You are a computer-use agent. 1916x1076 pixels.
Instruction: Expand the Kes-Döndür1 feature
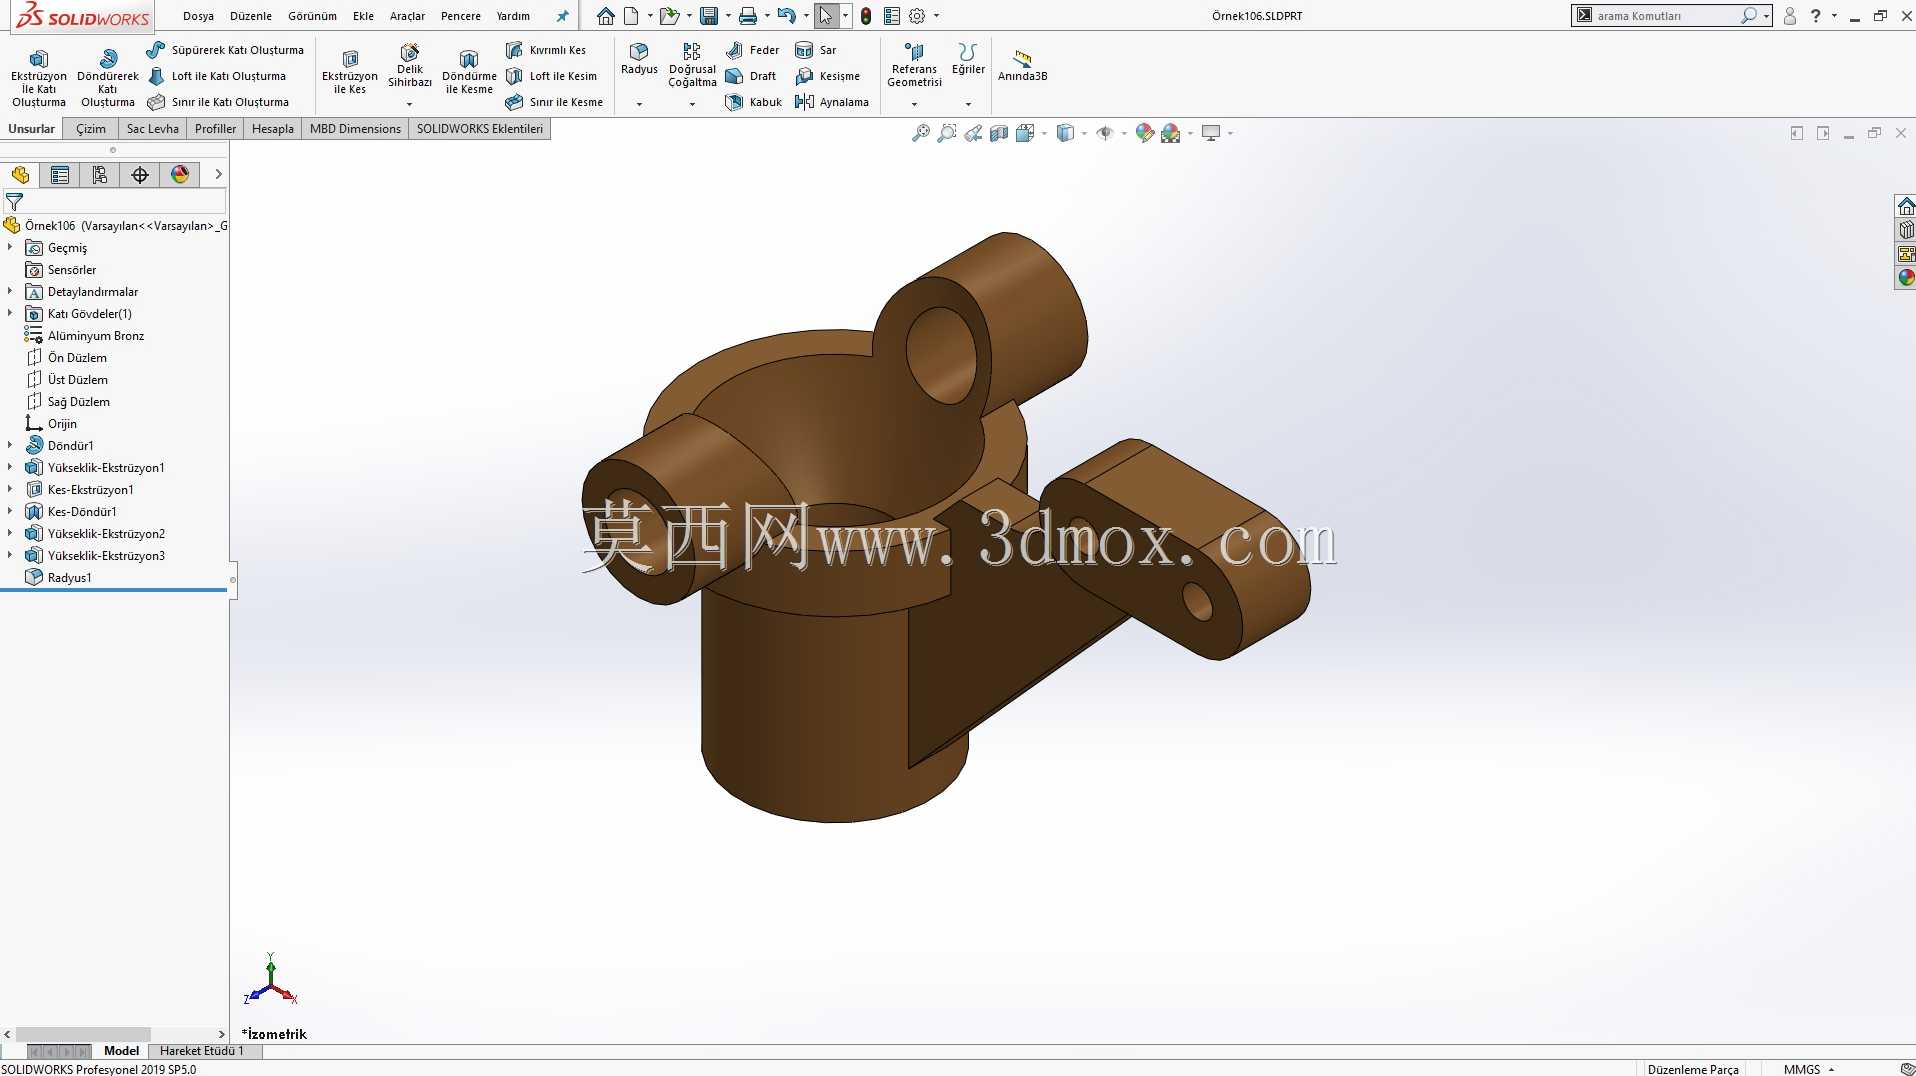pos(10,511)
